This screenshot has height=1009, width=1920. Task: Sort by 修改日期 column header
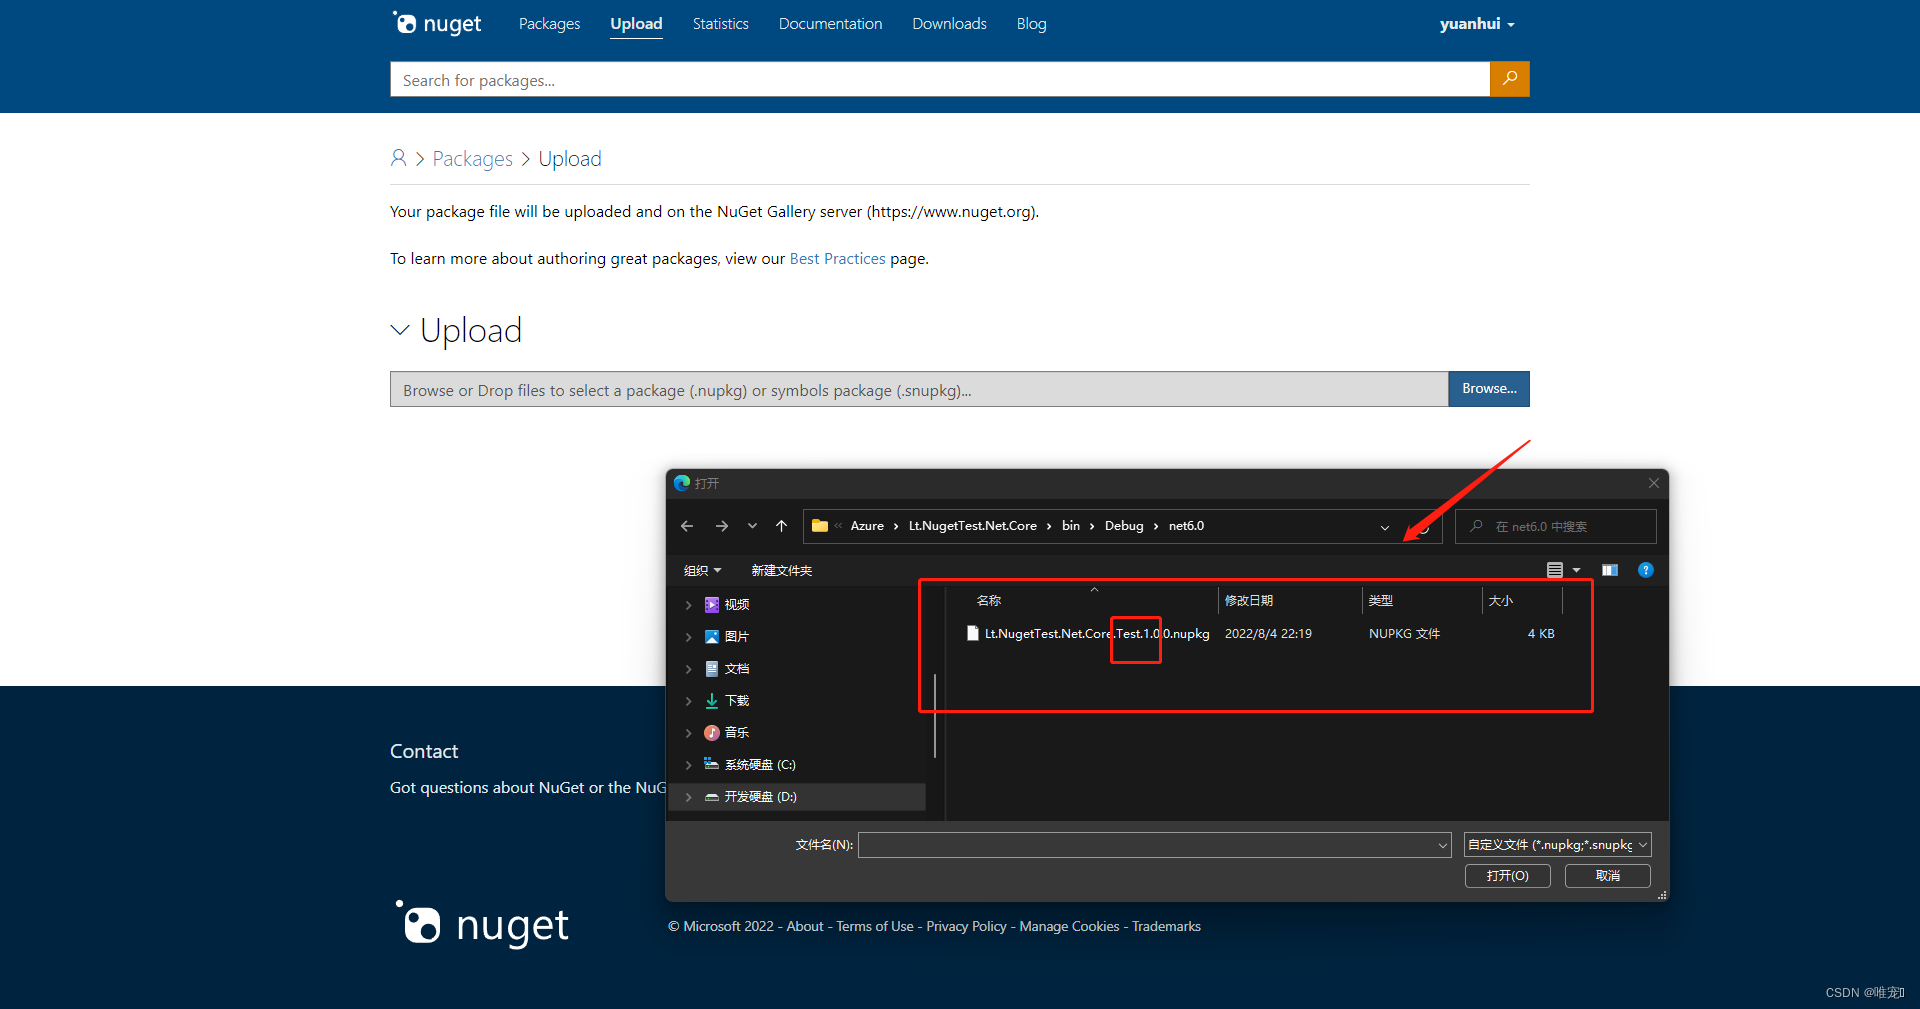coord(1249,600)
